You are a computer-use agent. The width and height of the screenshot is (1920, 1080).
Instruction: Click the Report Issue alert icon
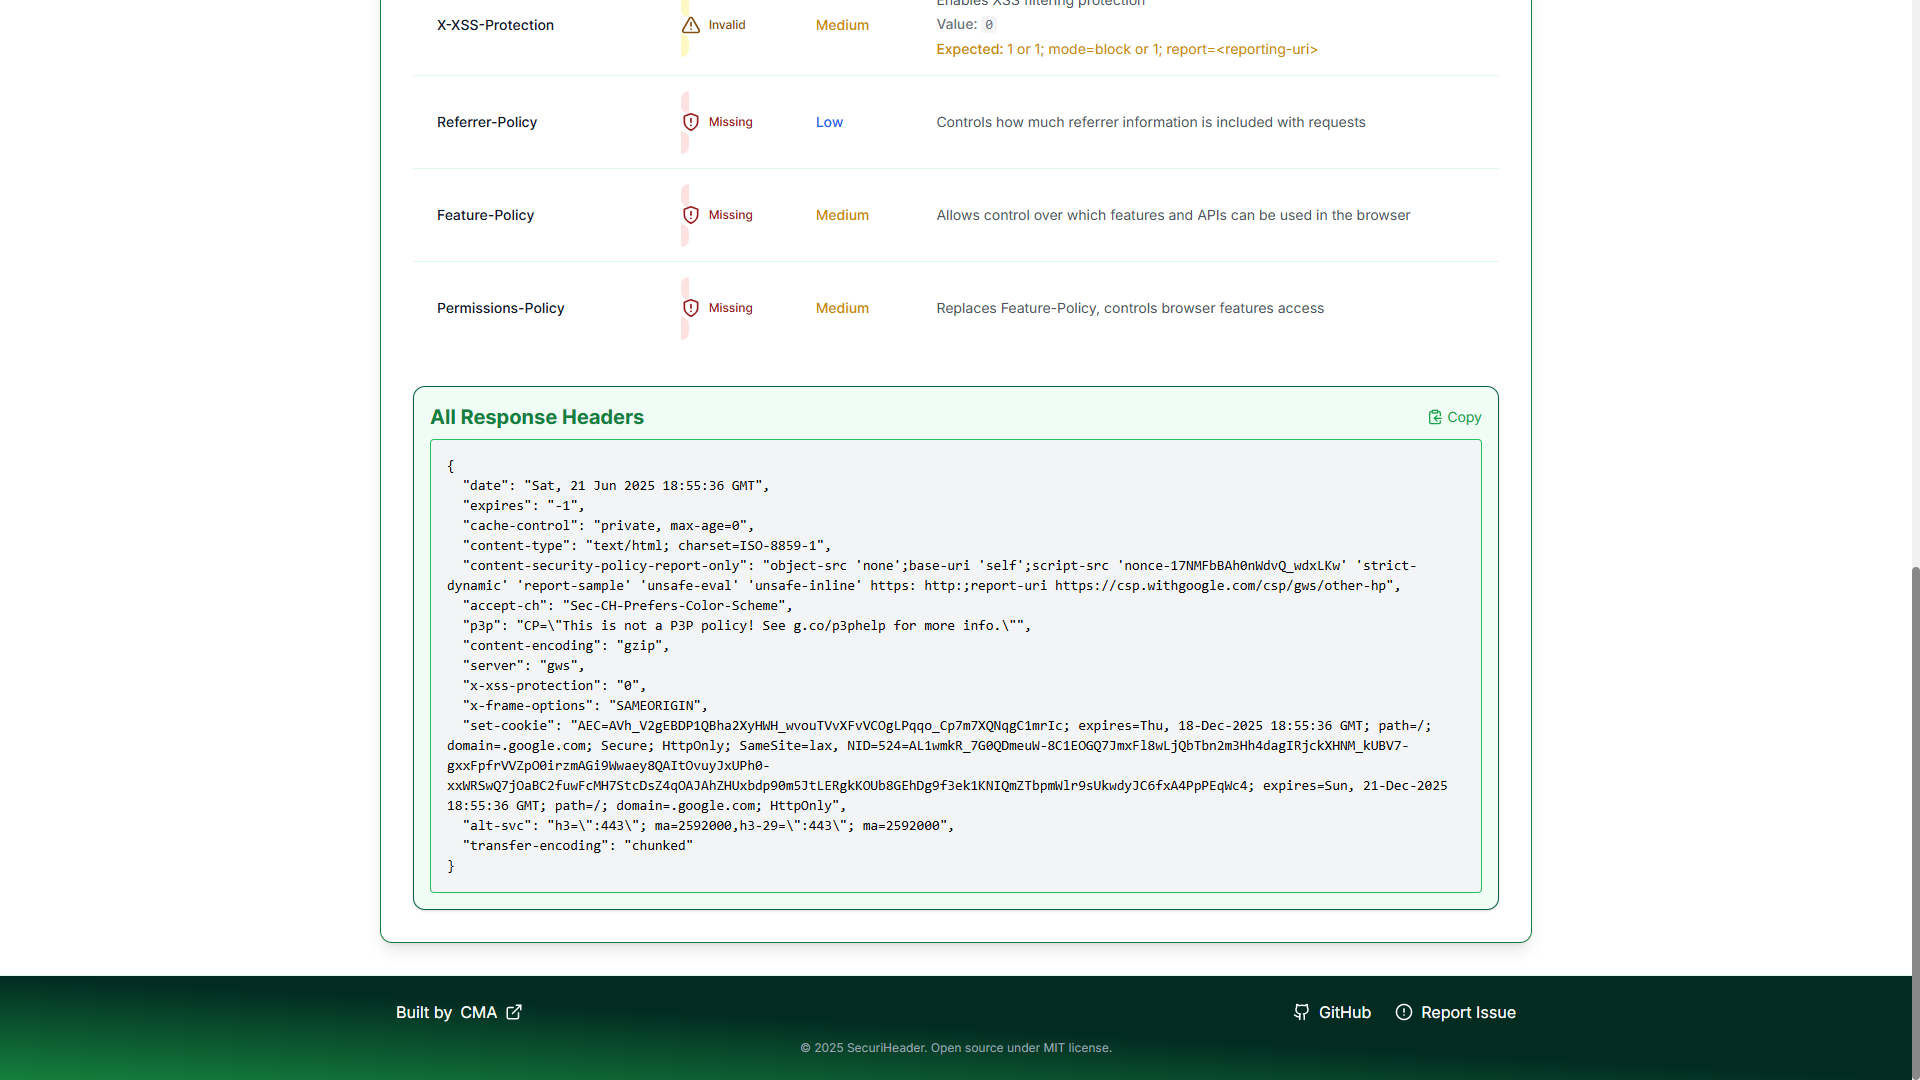[1404, 1012]
